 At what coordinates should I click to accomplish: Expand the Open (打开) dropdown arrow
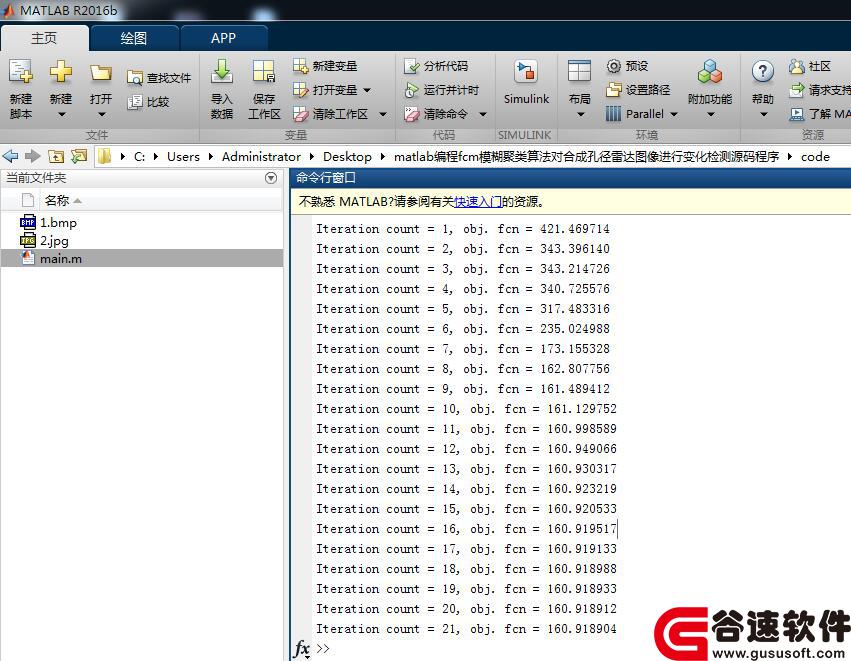101,115
